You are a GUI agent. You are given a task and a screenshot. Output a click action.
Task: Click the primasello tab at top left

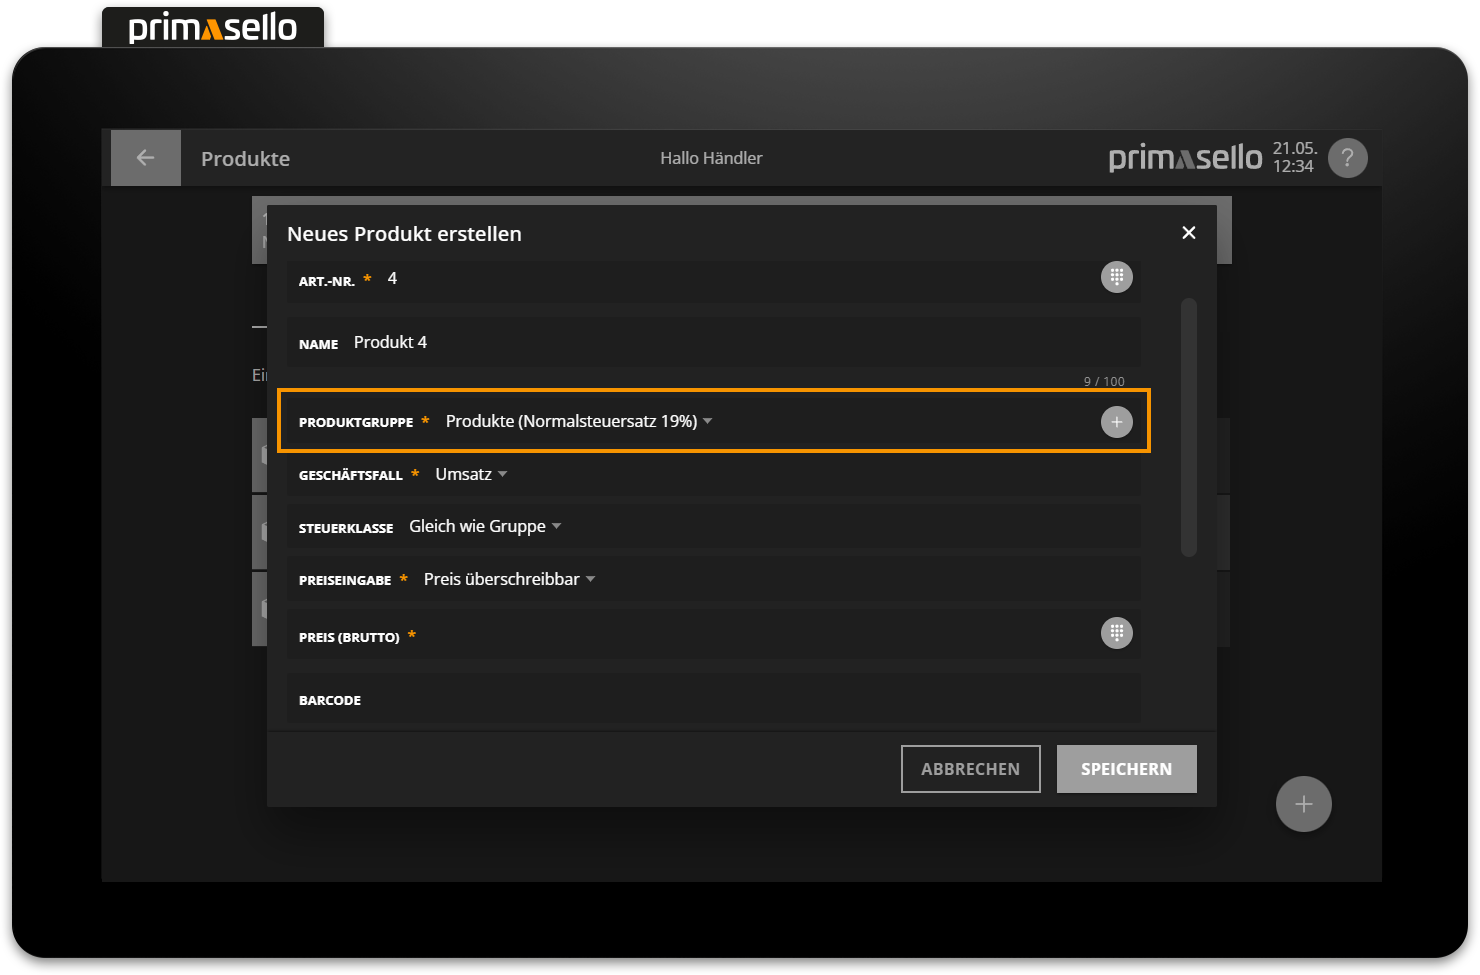click(213, 27)
